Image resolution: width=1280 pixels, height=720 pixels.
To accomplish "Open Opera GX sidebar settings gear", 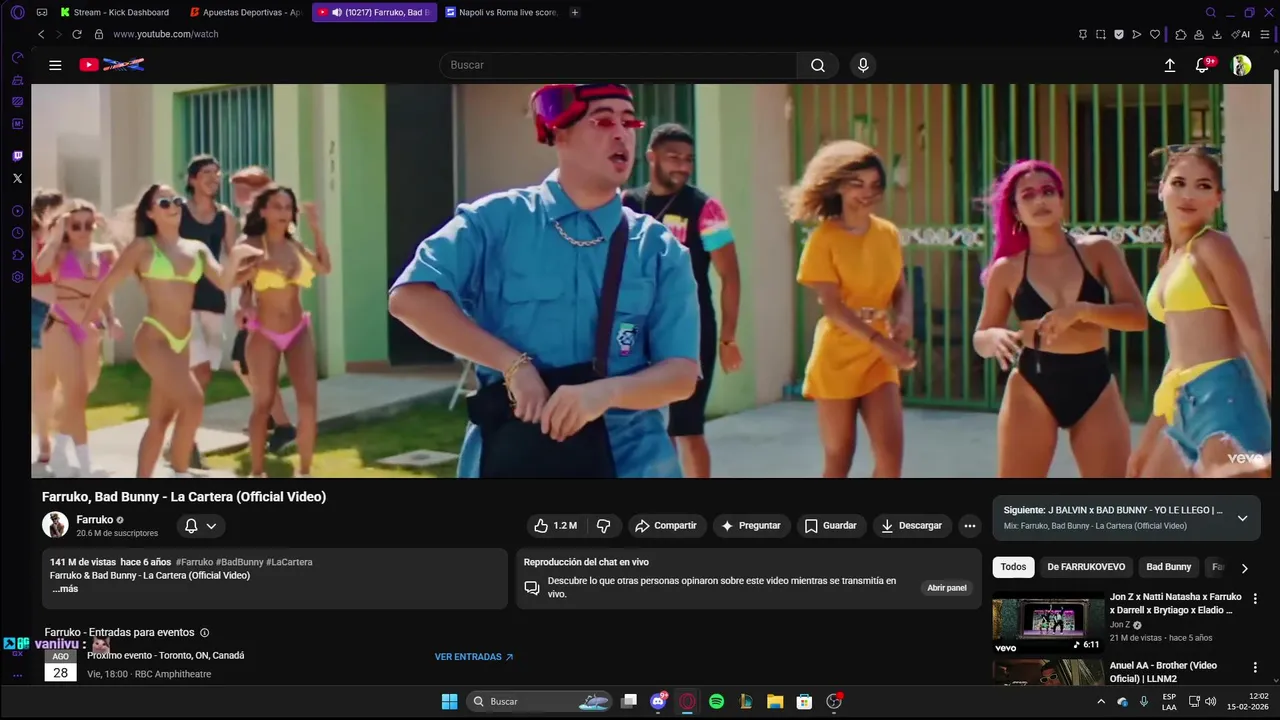I will tap(17, 277).
